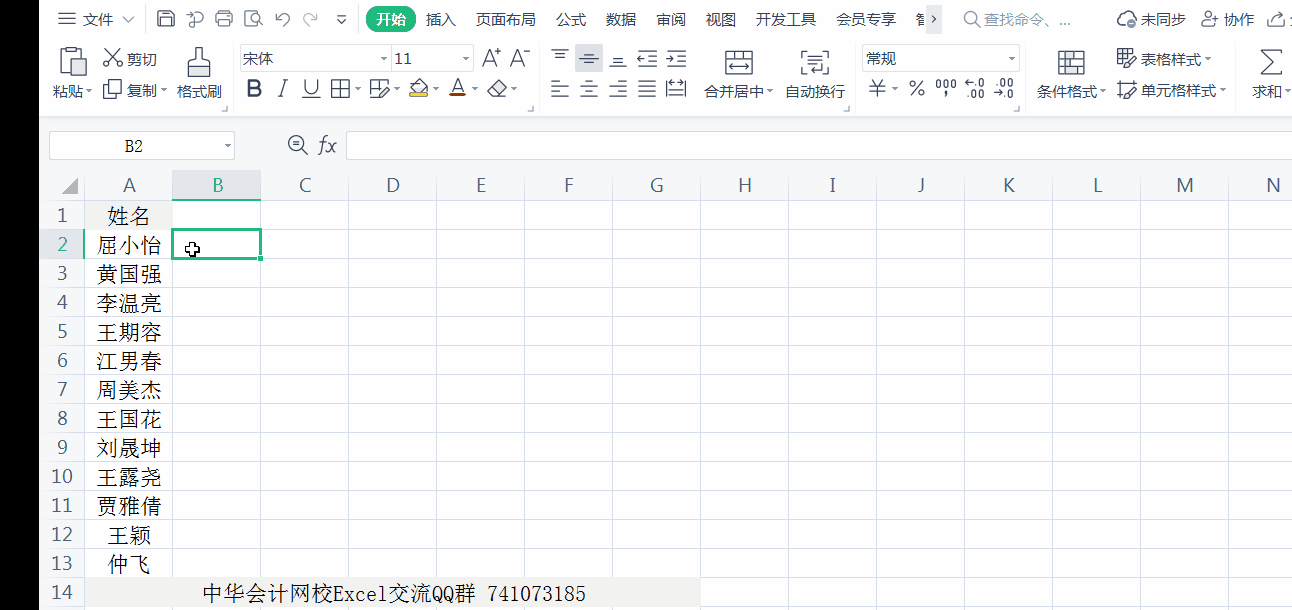This screenshot has height=610, width=1292.
Task: Toggle horizontal center alignment
Action: coord(589,89)
